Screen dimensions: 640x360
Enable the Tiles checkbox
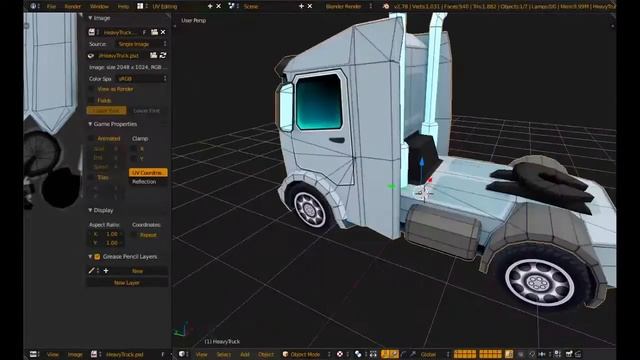click(91, 178)
